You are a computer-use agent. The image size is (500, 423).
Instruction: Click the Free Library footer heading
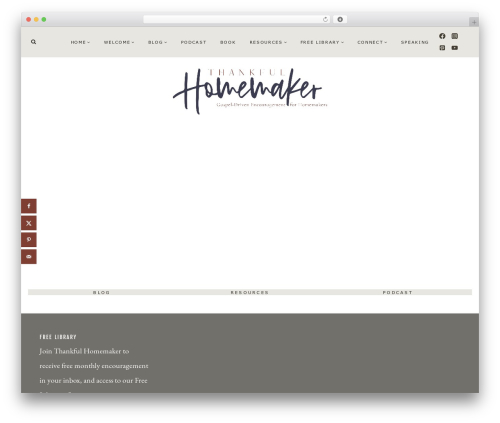click(58, 337)
